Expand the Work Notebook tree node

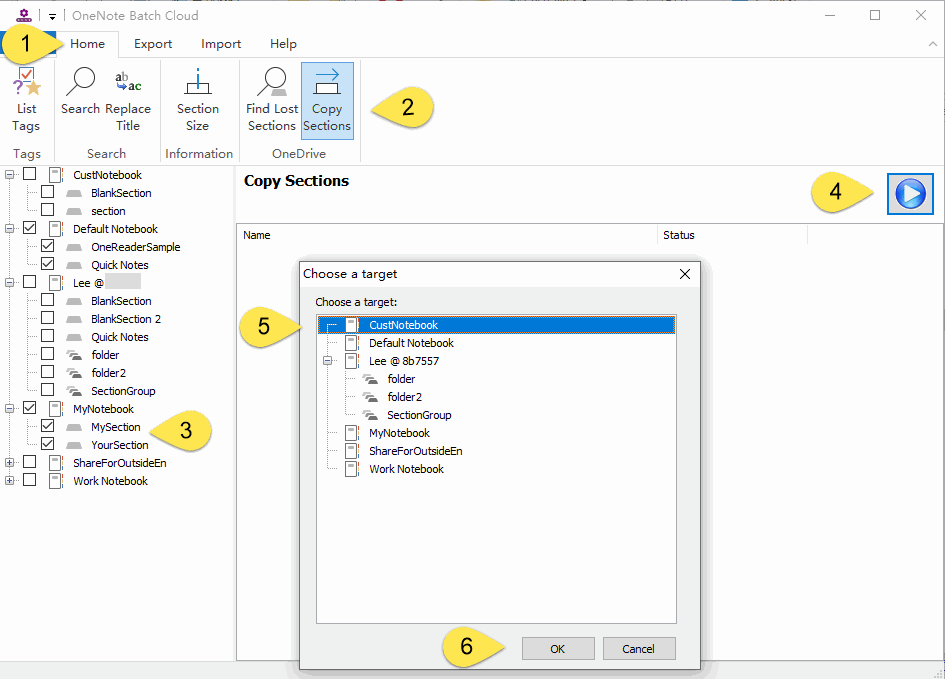(x=9, y=480)
